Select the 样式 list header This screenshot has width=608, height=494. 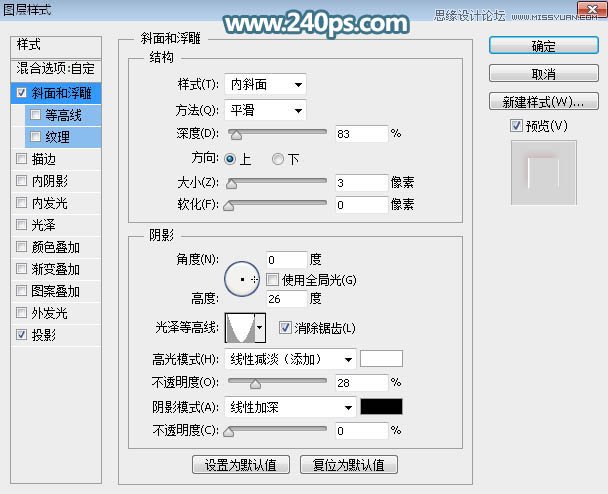tap(55, 45)
